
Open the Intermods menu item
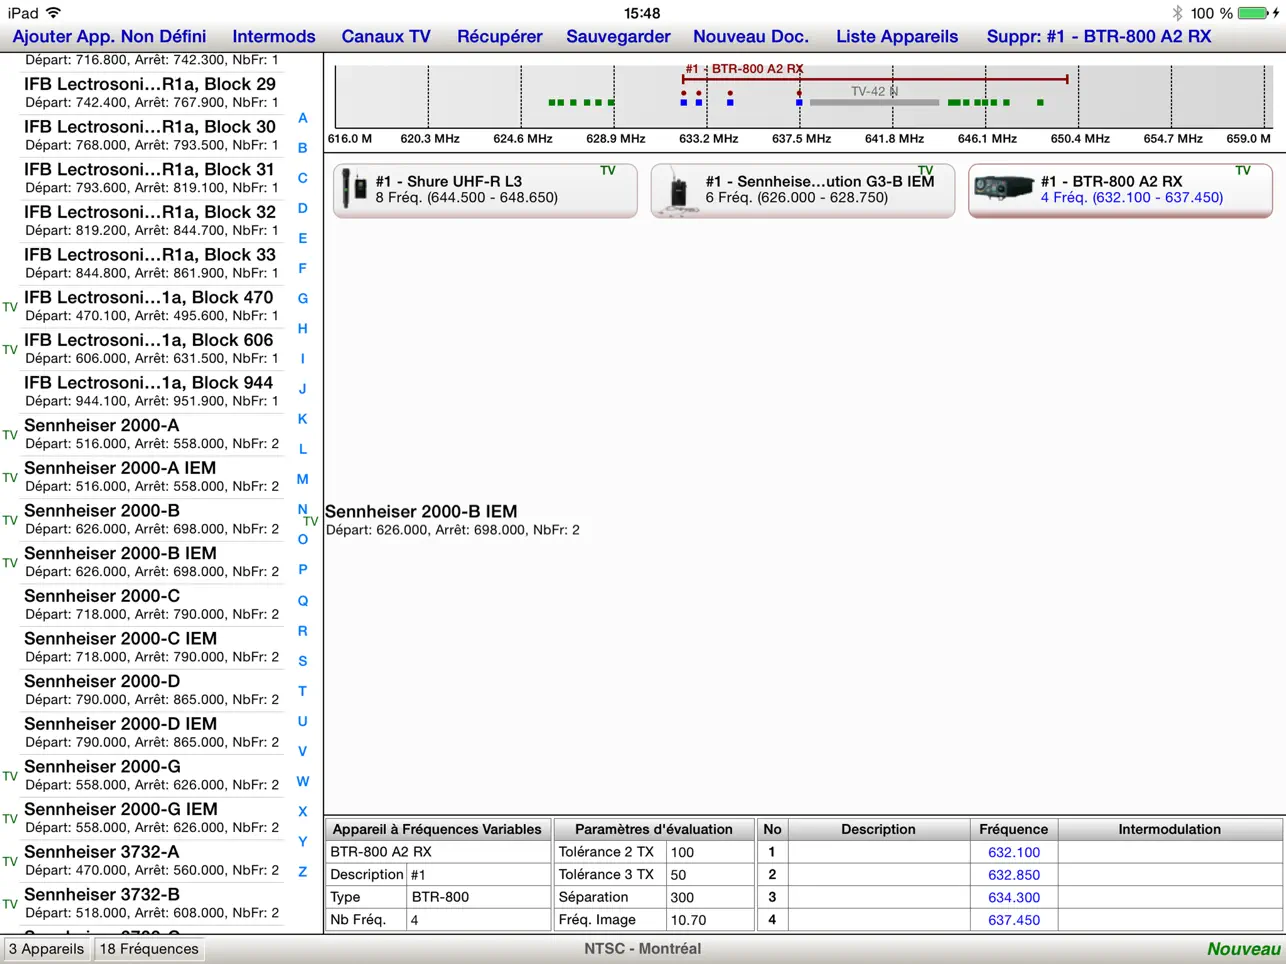tap(274, 36)
